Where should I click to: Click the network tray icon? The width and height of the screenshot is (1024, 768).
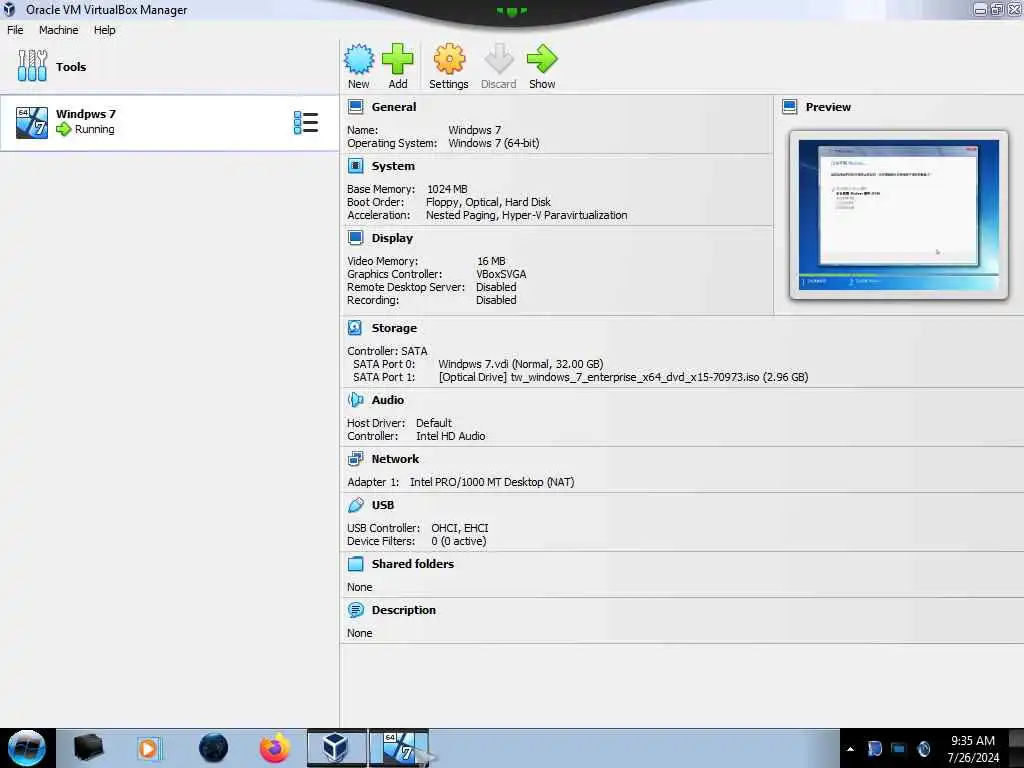point(899,749)
